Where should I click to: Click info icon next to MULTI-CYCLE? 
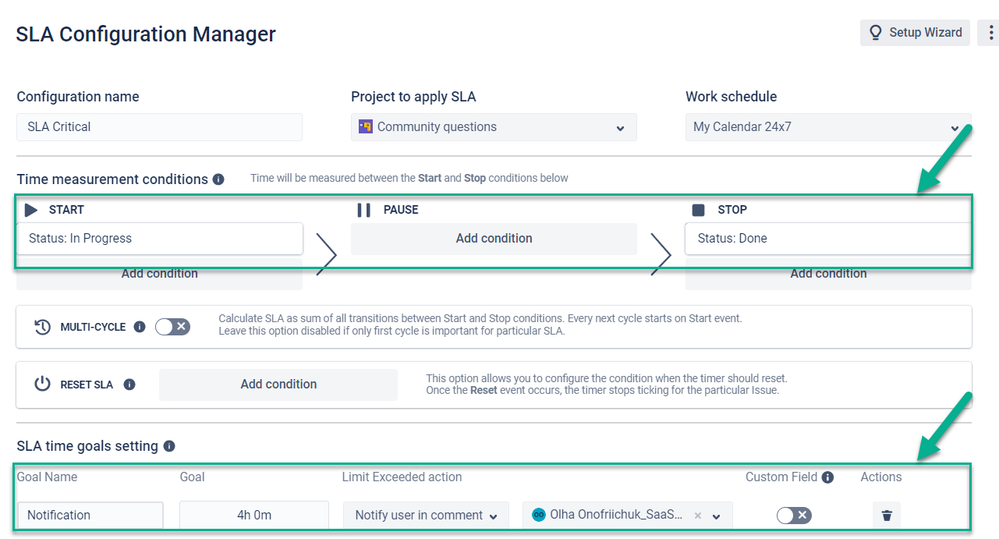[x=140, y=327]
